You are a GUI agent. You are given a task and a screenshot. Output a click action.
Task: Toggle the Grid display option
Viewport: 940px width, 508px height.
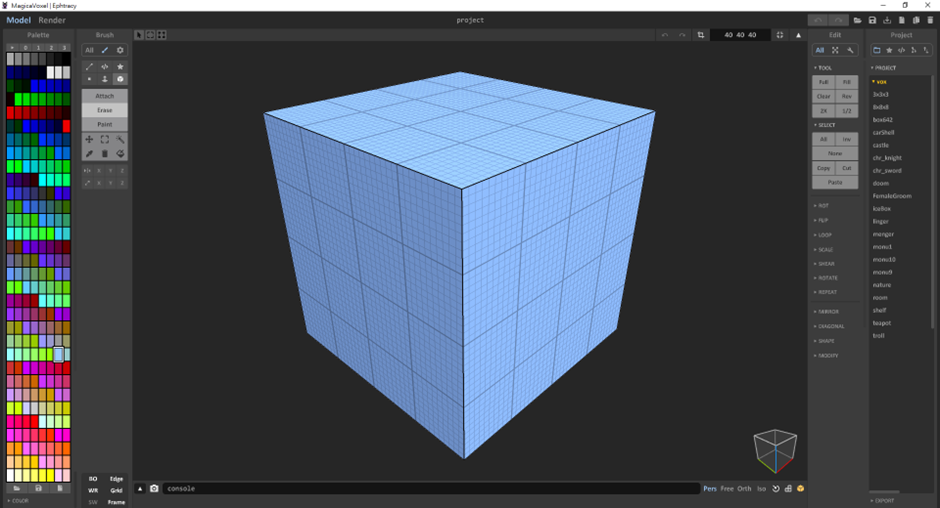coord(116,491)
